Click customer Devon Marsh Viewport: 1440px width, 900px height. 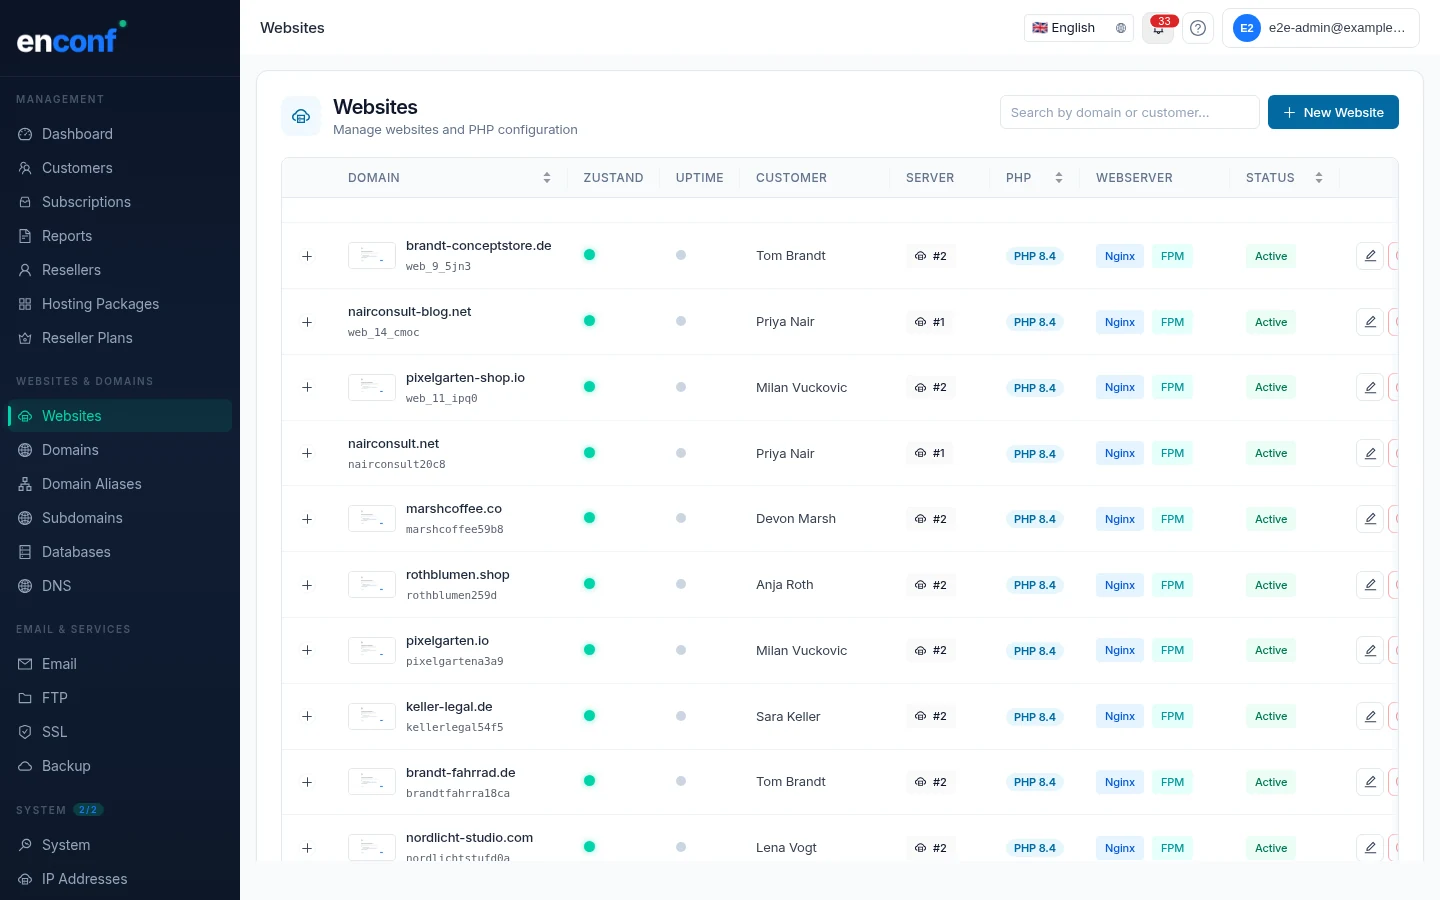pyautogui.click(x=796, y=519)
